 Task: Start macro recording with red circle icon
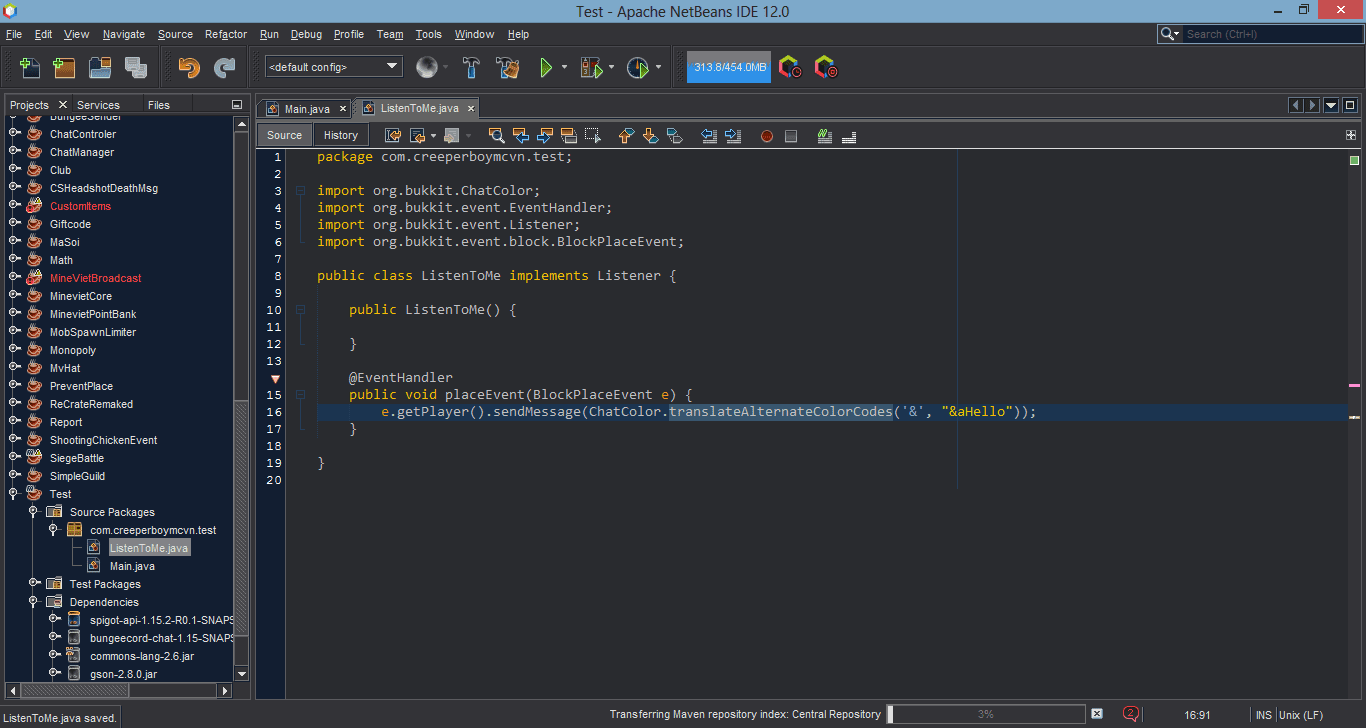click(767, 135)
